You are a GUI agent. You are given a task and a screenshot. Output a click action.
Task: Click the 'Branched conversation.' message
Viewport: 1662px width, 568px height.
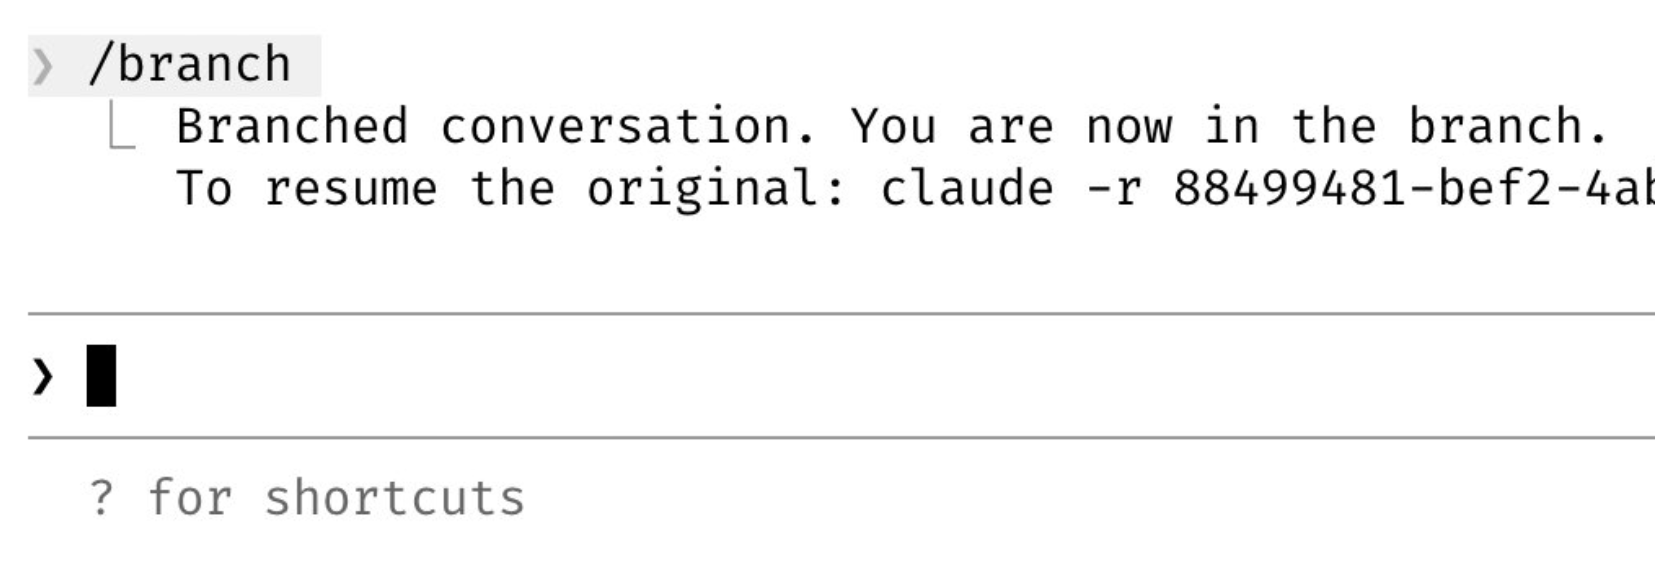[497, 127]
